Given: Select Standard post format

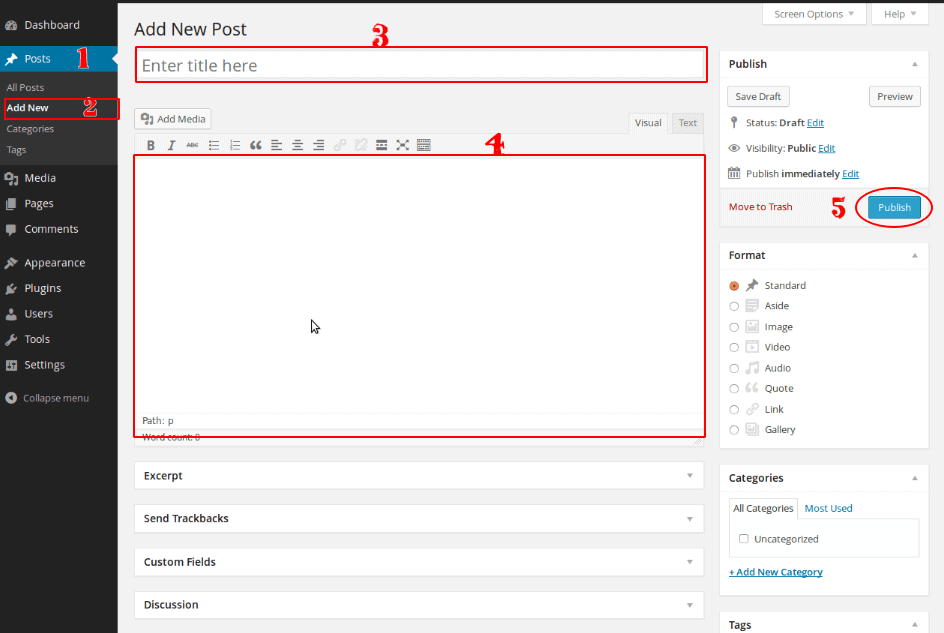Looking at the screenshot, I should 734,286.
